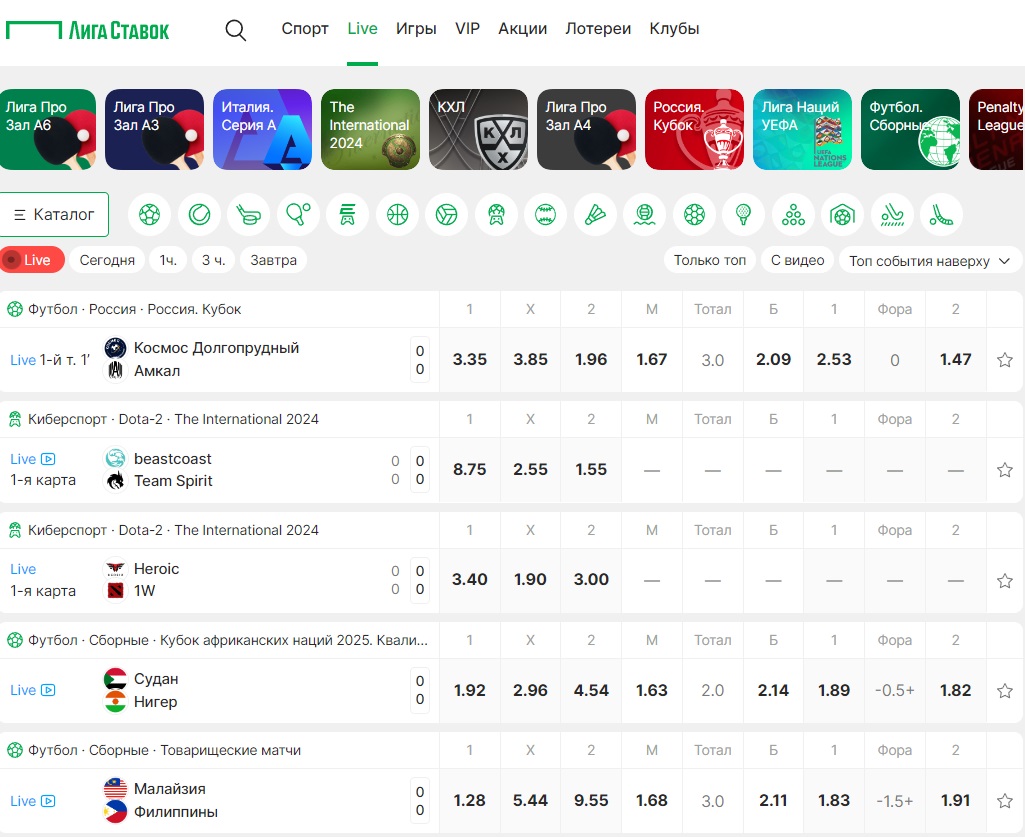Switch to the Спорт tab
The height and width of the screenshot is (837, 1025).
pos(305,29)
